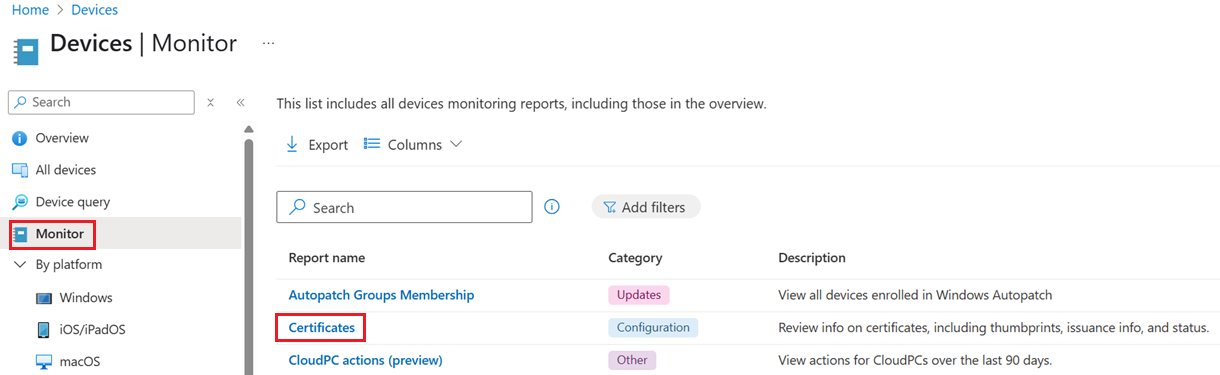Click the Description column header
This screenshot has height=375, width=1220.
tap(812, 258)
